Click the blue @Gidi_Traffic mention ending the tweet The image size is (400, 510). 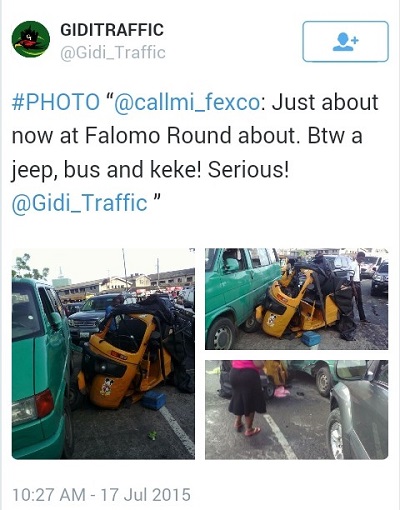tap(79, 203)
